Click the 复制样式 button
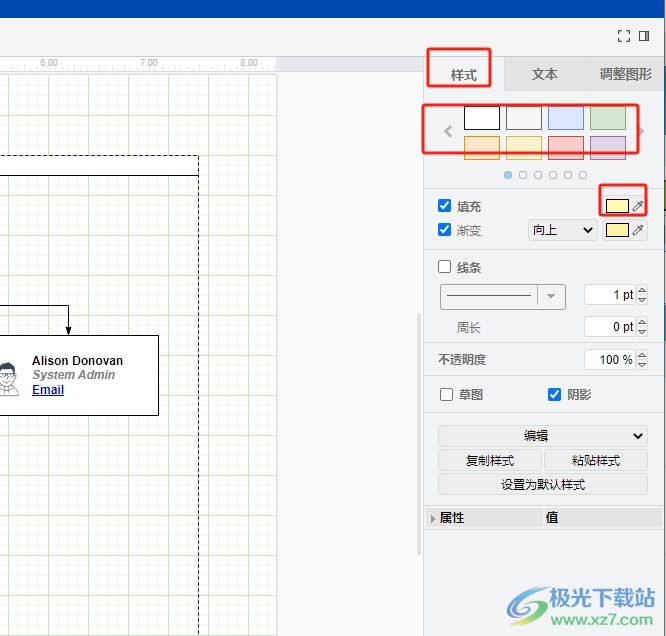The image size is (666, 636). click(x=490, y=461)
